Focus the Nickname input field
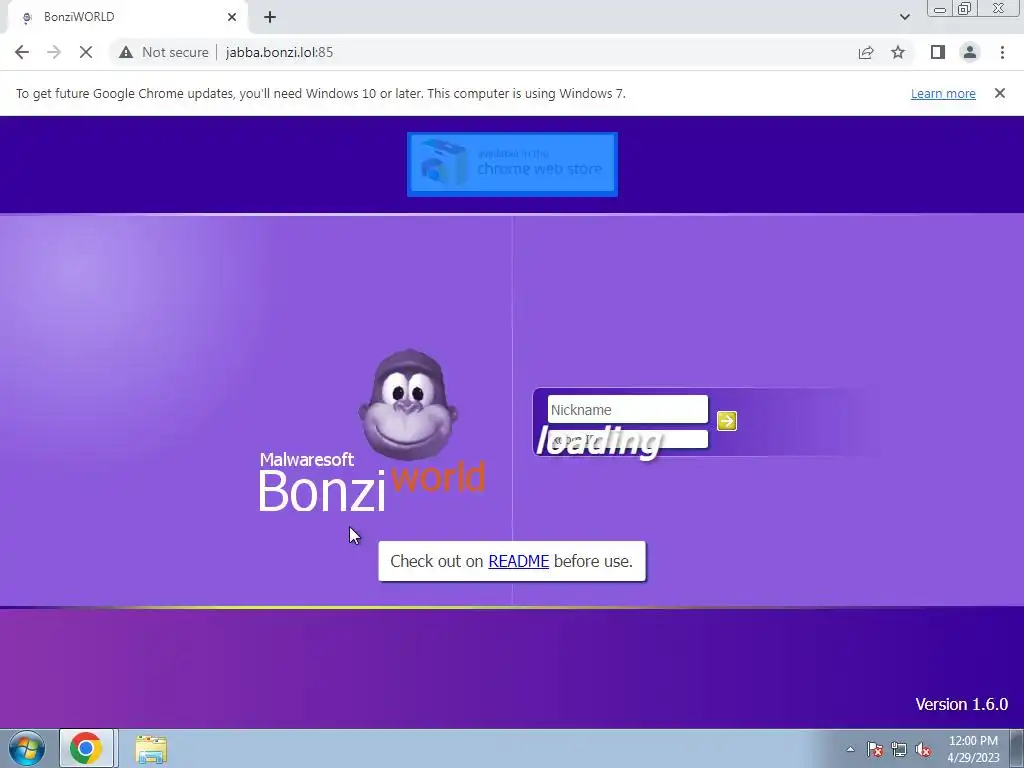The width and height of the screenshot is (1024, 768). pyautogui.click(x=628, y=409)
